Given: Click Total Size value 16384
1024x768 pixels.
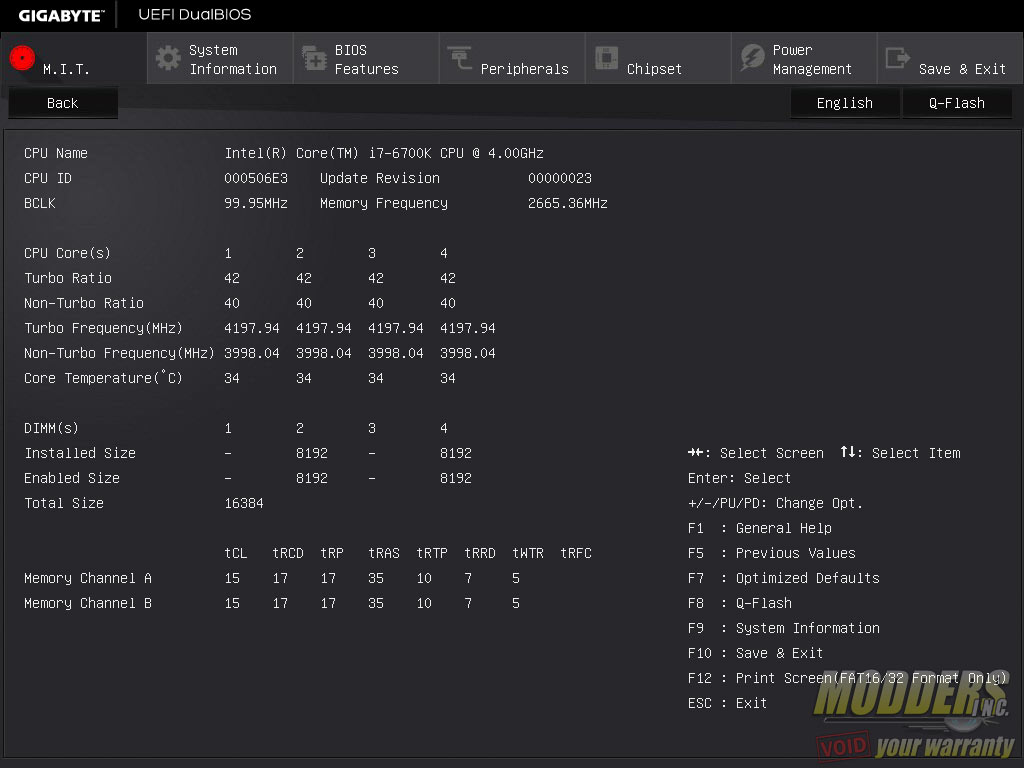Looking at the screenshot, I should pos(244,504).
